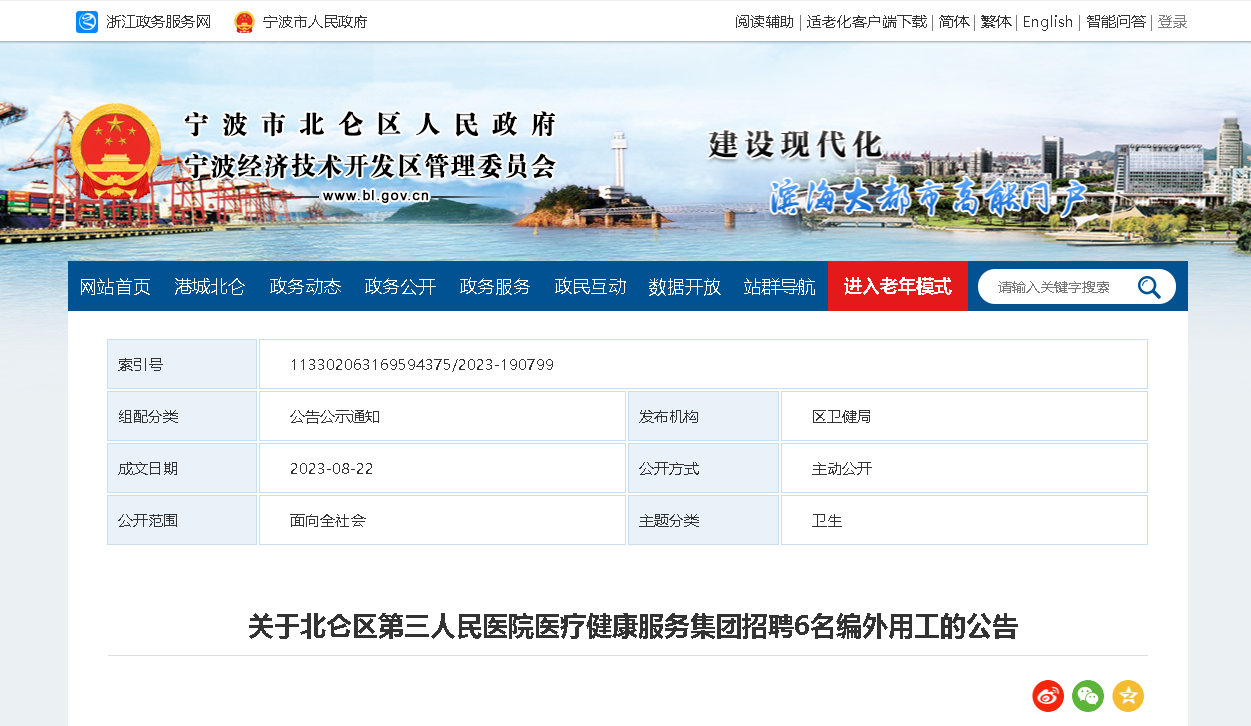Switch to Traditional Chinese (繁体)
The image size is (1251, 726).
tap(996, 22)
